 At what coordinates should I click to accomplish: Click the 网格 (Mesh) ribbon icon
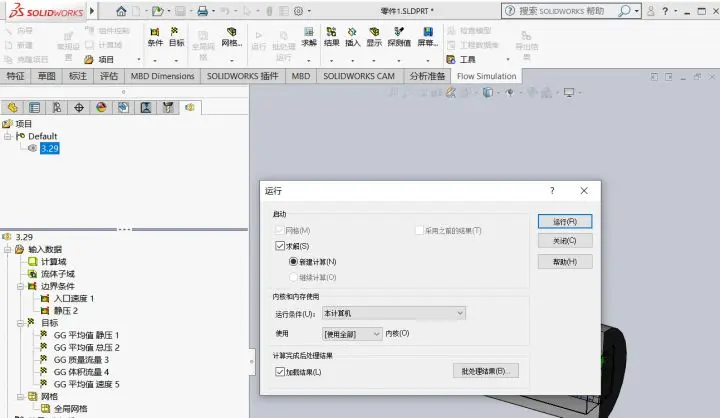[x=231, y=36]
